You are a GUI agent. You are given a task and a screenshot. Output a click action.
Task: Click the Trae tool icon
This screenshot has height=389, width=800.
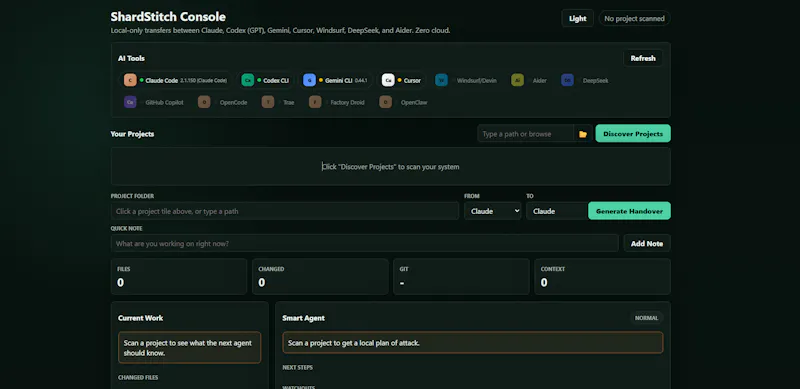268,102
